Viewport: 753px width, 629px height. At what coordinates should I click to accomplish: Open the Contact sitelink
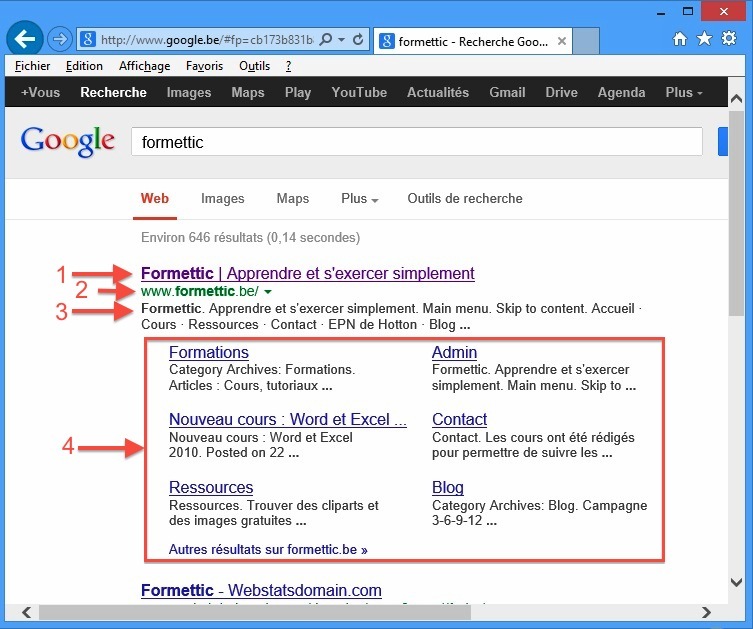click(x=460, y=419)
